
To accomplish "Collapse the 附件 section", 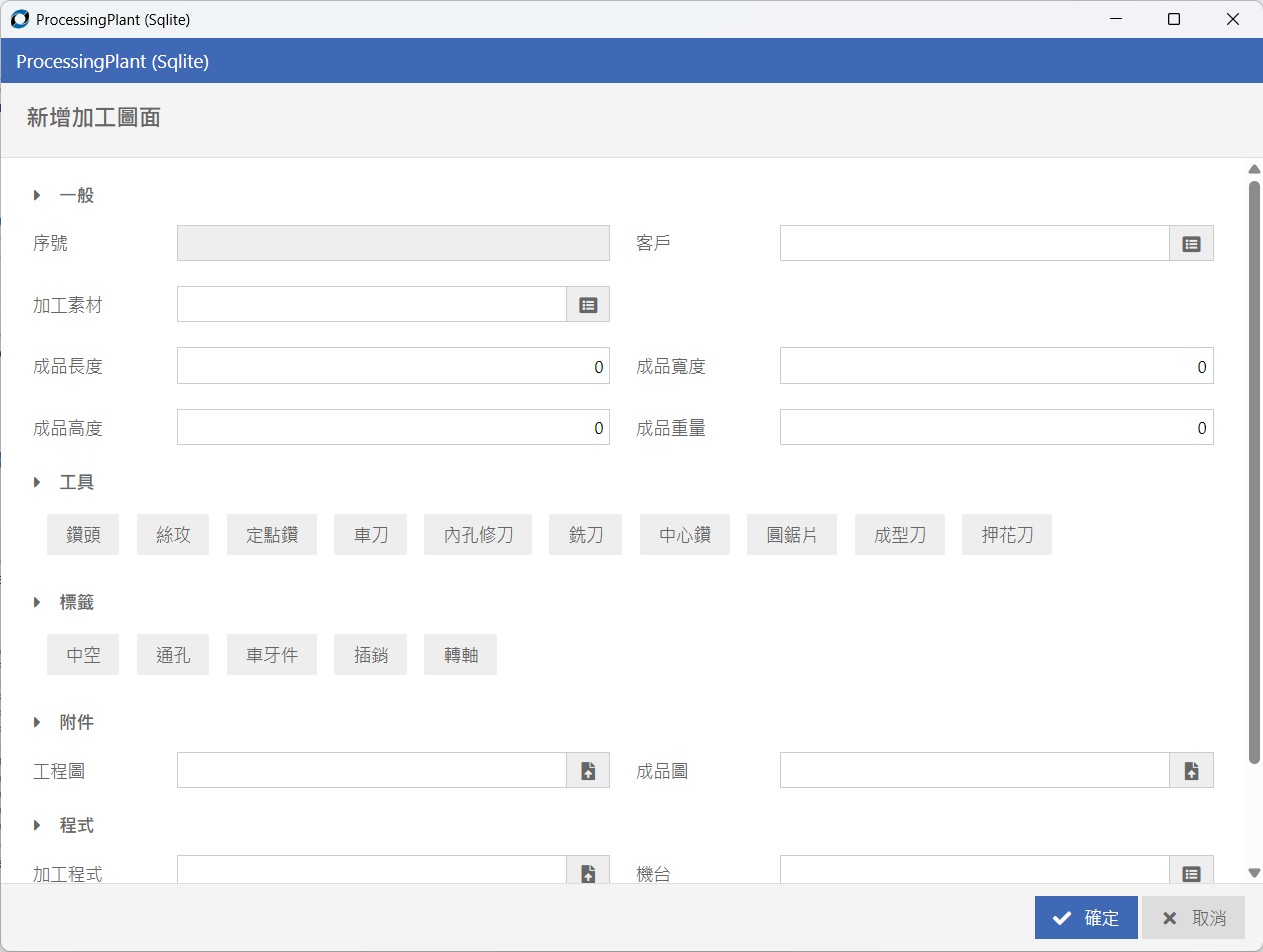I will [x=37, y=722].
